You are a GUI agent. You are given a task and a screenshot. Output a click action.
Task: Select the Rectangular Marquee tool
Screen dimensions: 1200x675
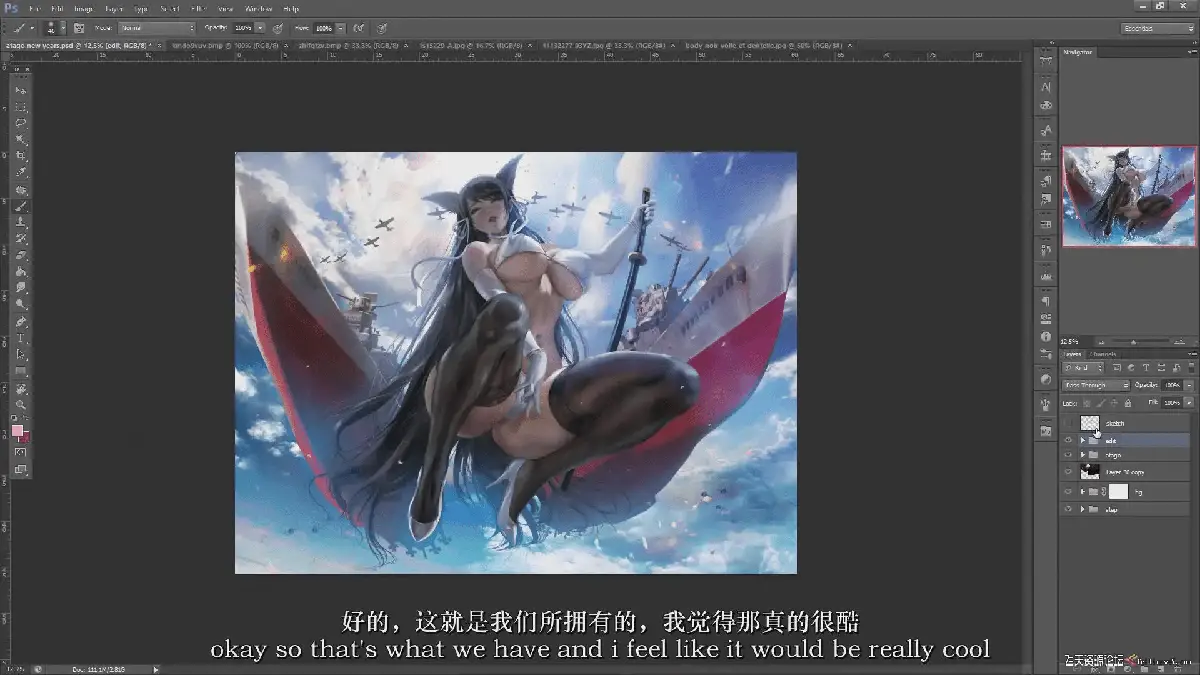(21, 107)
